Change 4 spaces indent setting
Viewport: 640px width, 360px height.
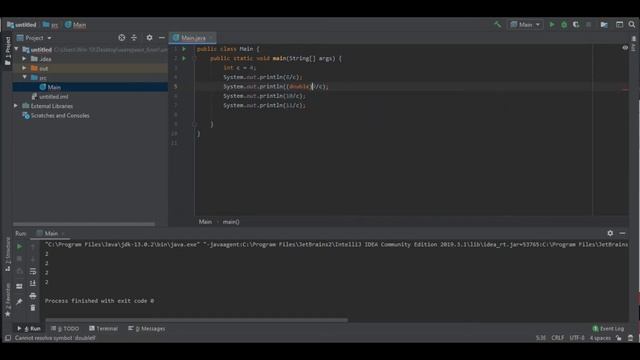(x=600, y=338)
